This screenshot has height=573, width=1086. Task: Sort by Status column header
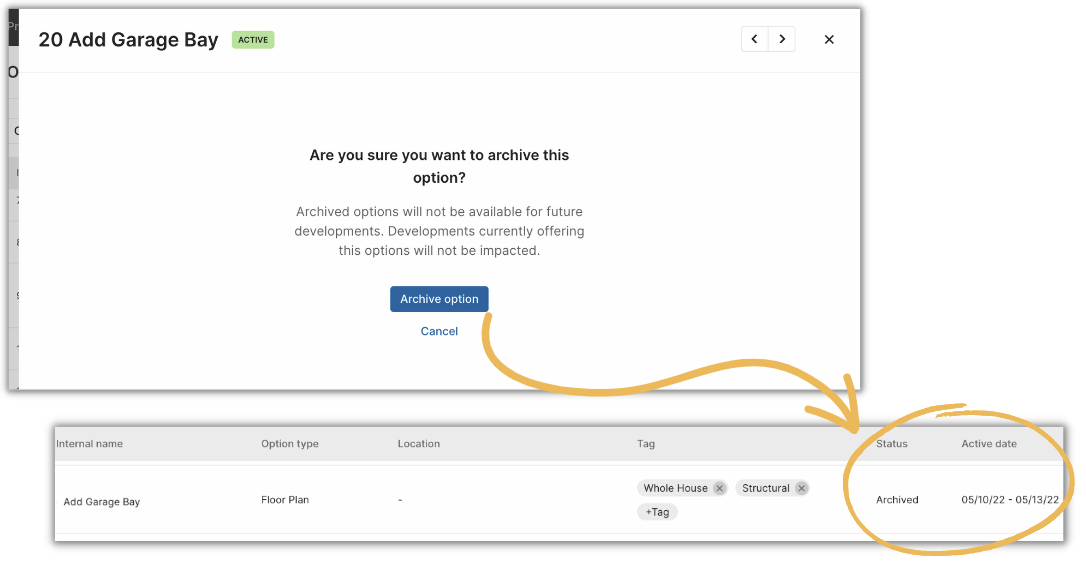pos(891,443)
